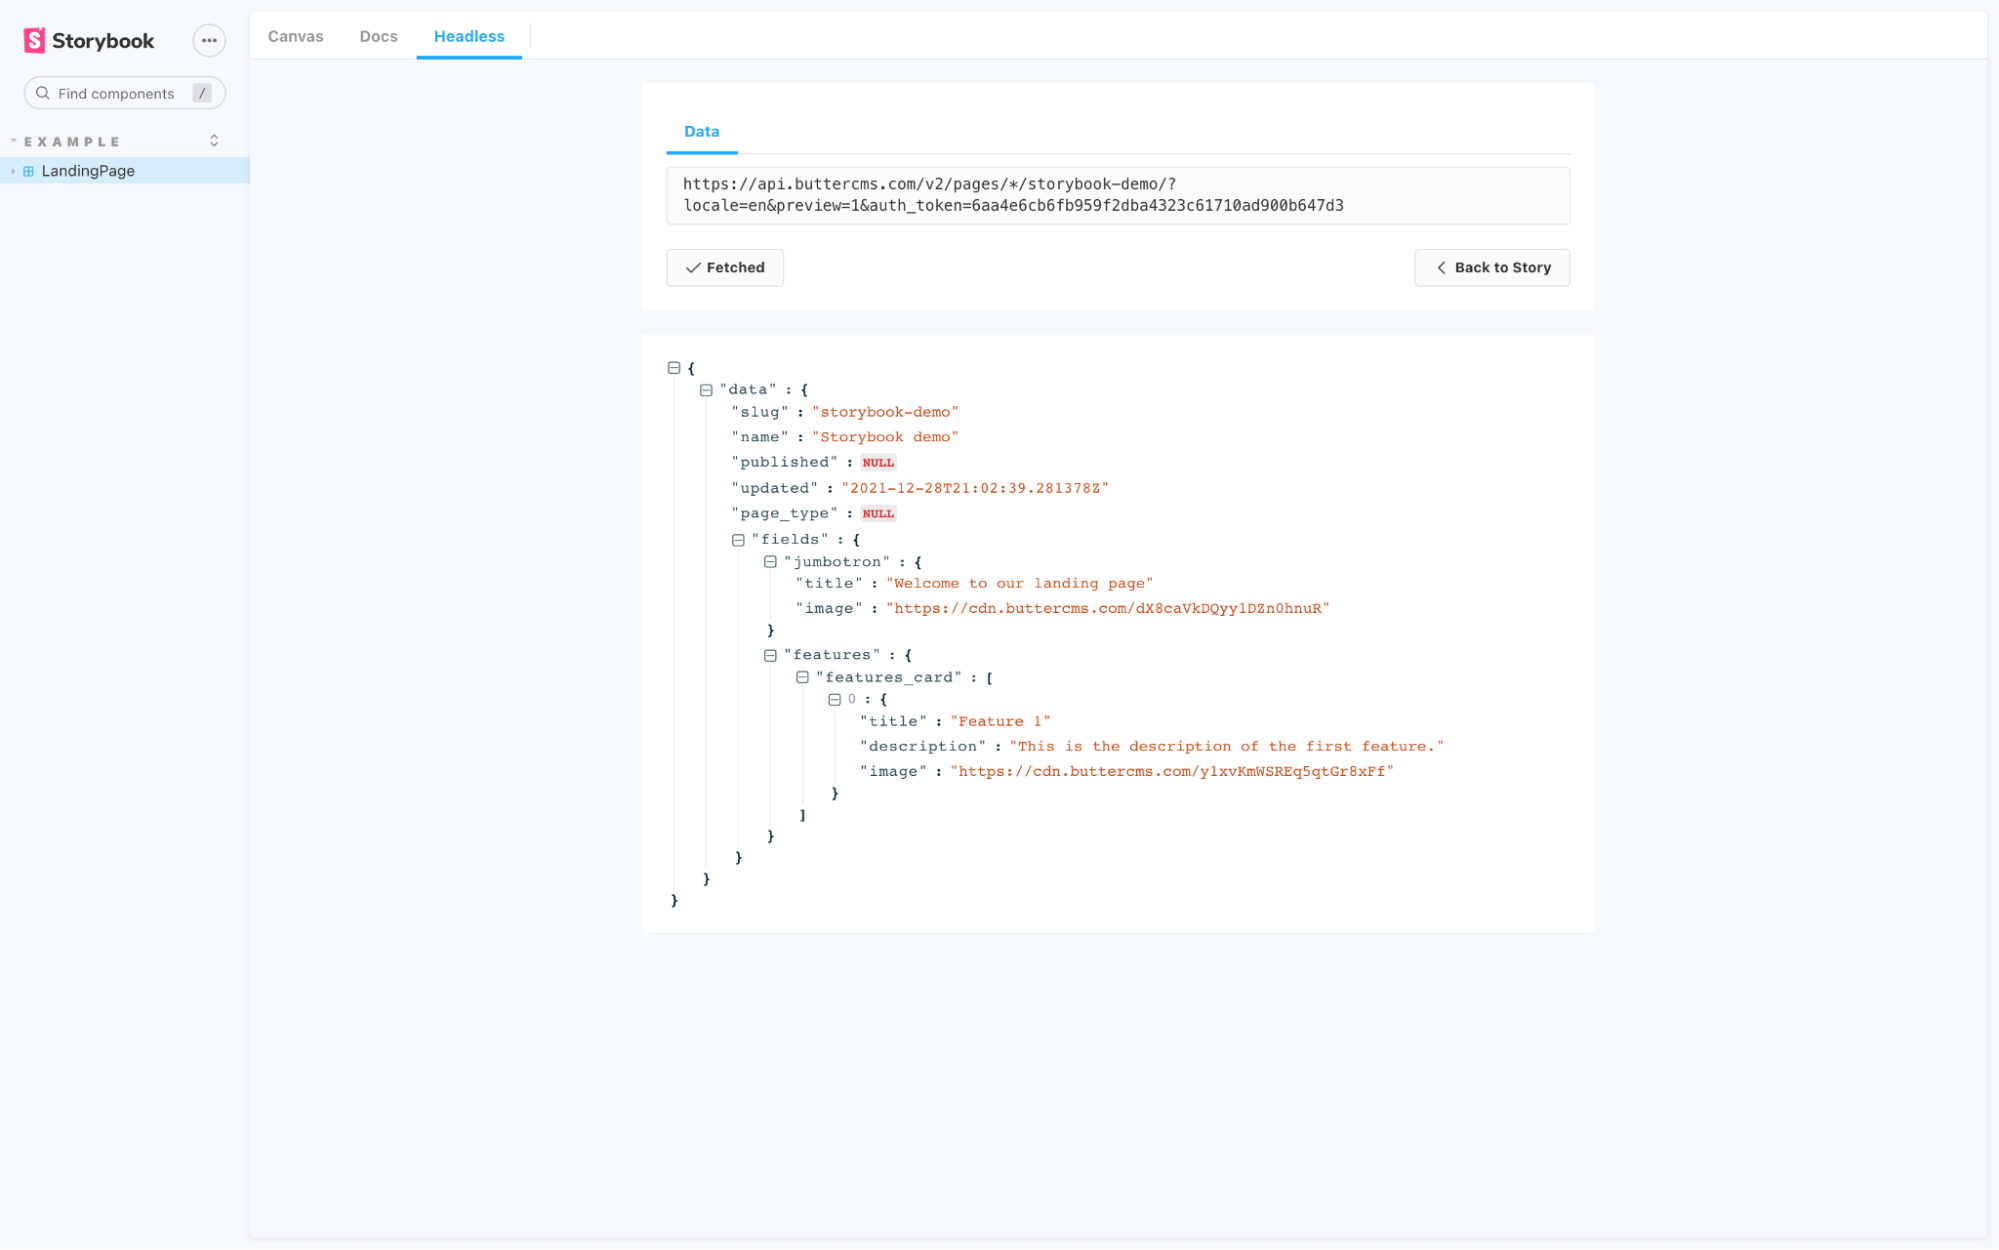This screenshot has width=1999, height=1250.
Task: Click the "slug" key label
Action: pos(760,412)
